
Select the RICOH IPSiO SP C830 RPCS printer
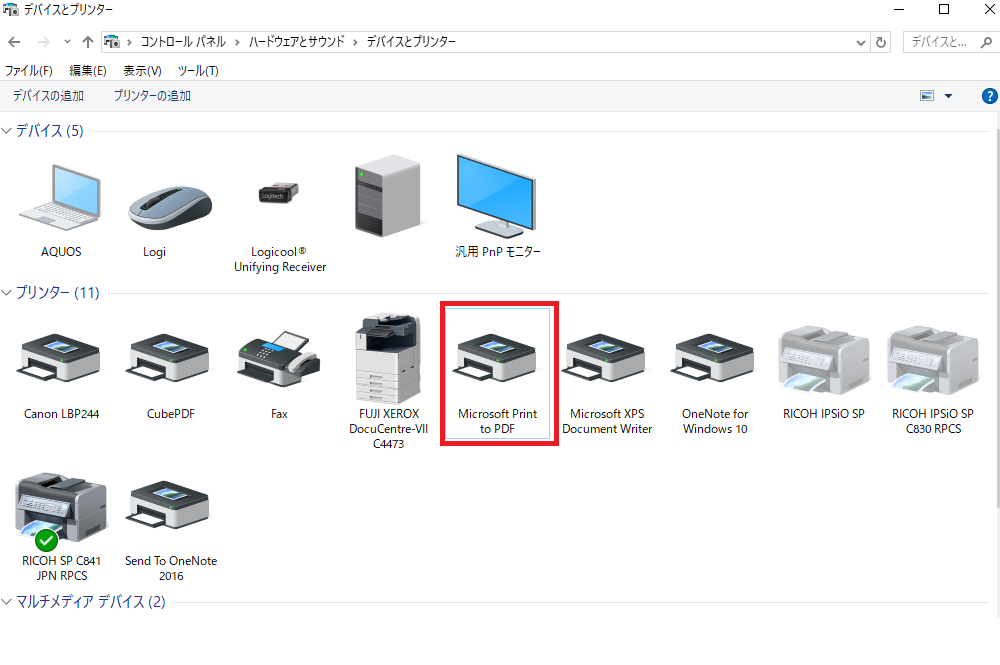click(x=933, y=360)
